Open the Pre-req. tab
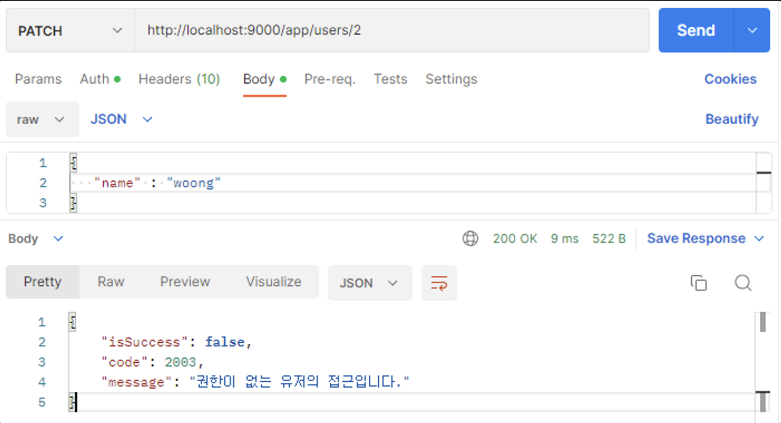Viewport: 781px width, 423px height. click(x=330, y=79)
